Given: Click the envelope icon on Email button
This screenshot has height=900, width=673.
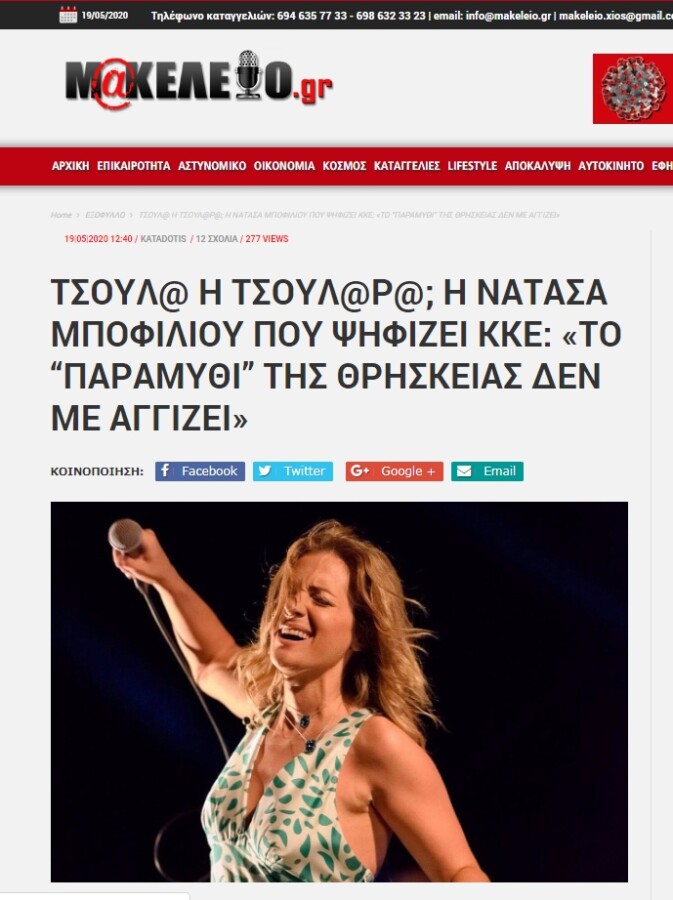Looking at the screenshot, I should coord(464,471).
